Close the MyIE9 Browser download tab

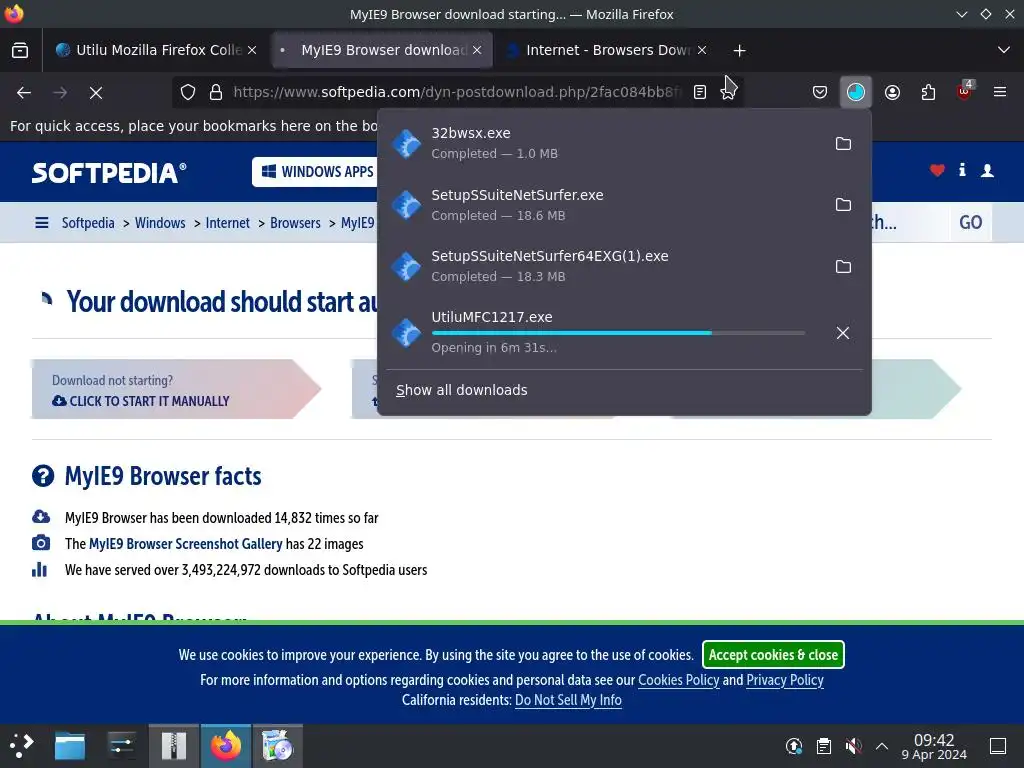tap(477, 50)
